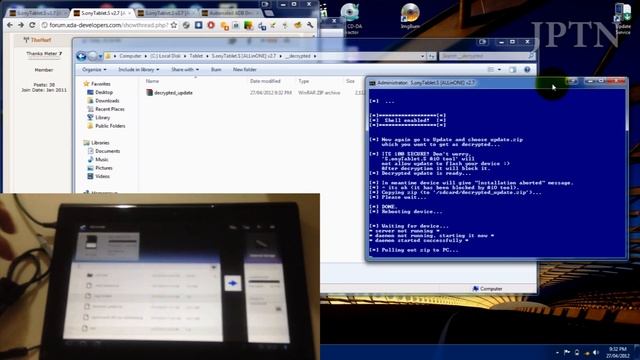
Task: Open Chrome's wrench settings menu
Action: (x=310, y=25)
